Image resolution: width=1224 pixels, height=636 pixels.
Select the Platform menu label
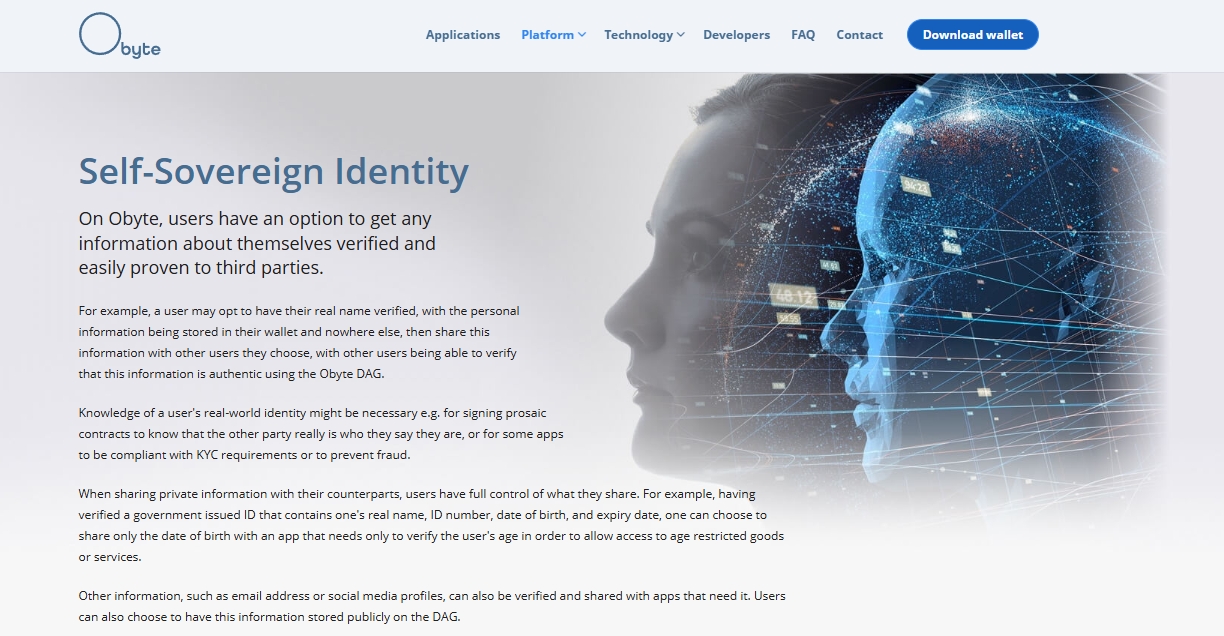547,35
